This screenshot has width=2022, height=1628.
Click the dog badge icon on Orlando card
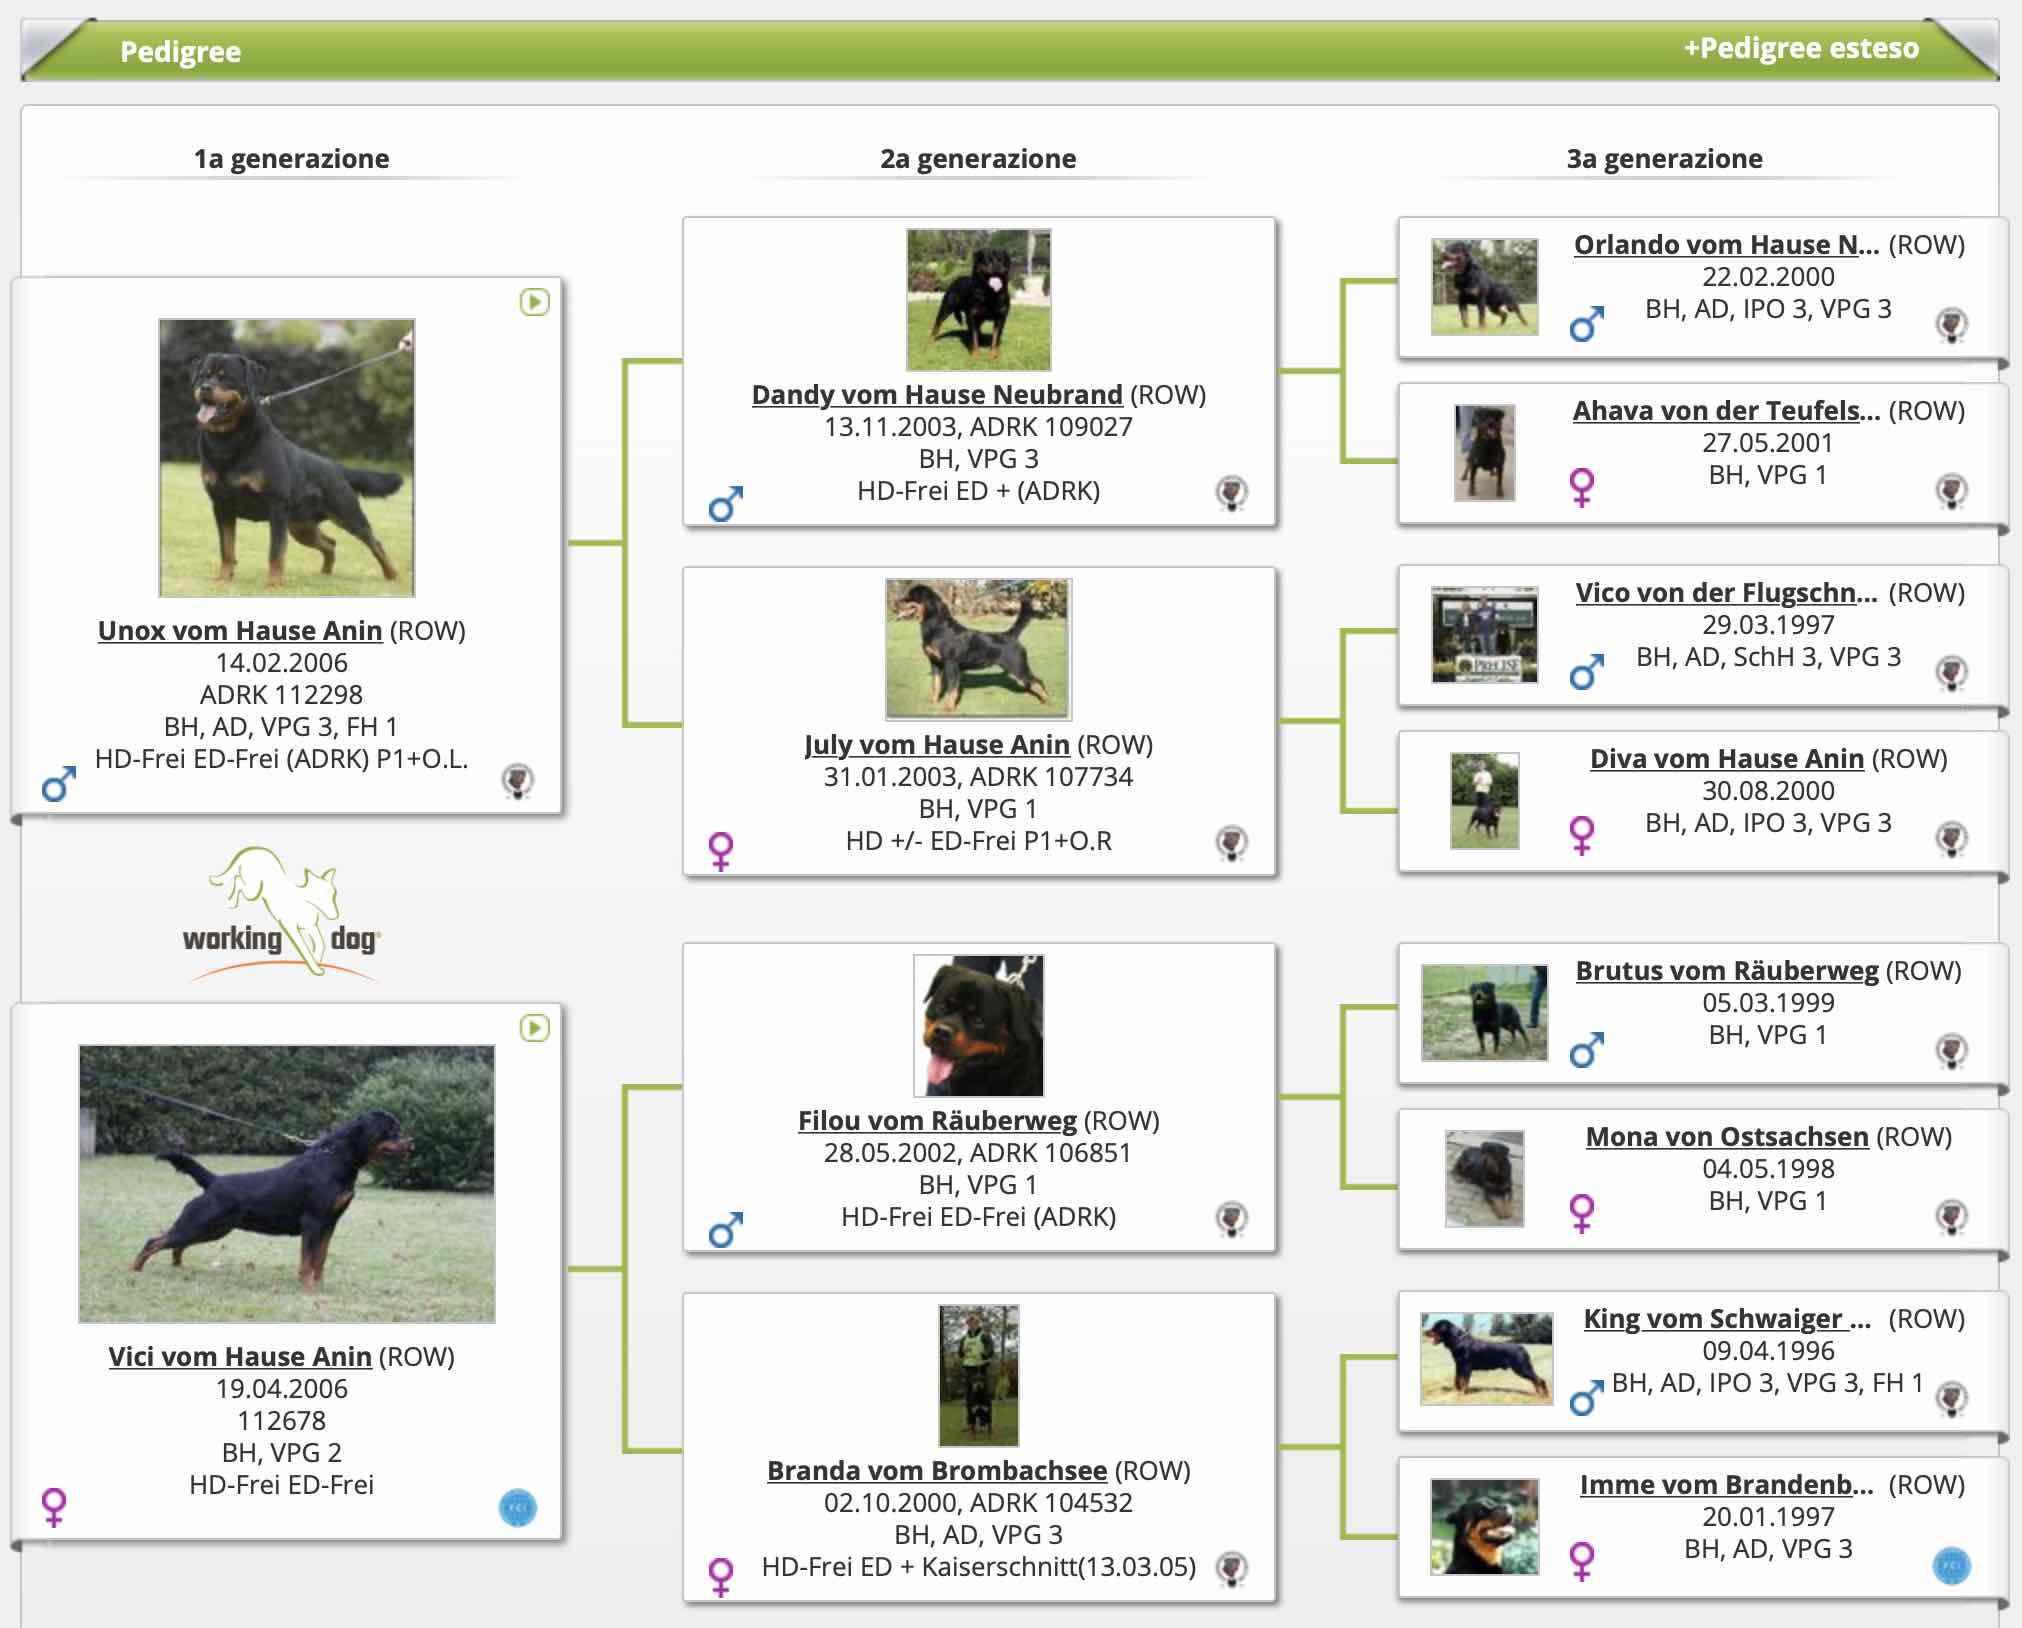1952,325
